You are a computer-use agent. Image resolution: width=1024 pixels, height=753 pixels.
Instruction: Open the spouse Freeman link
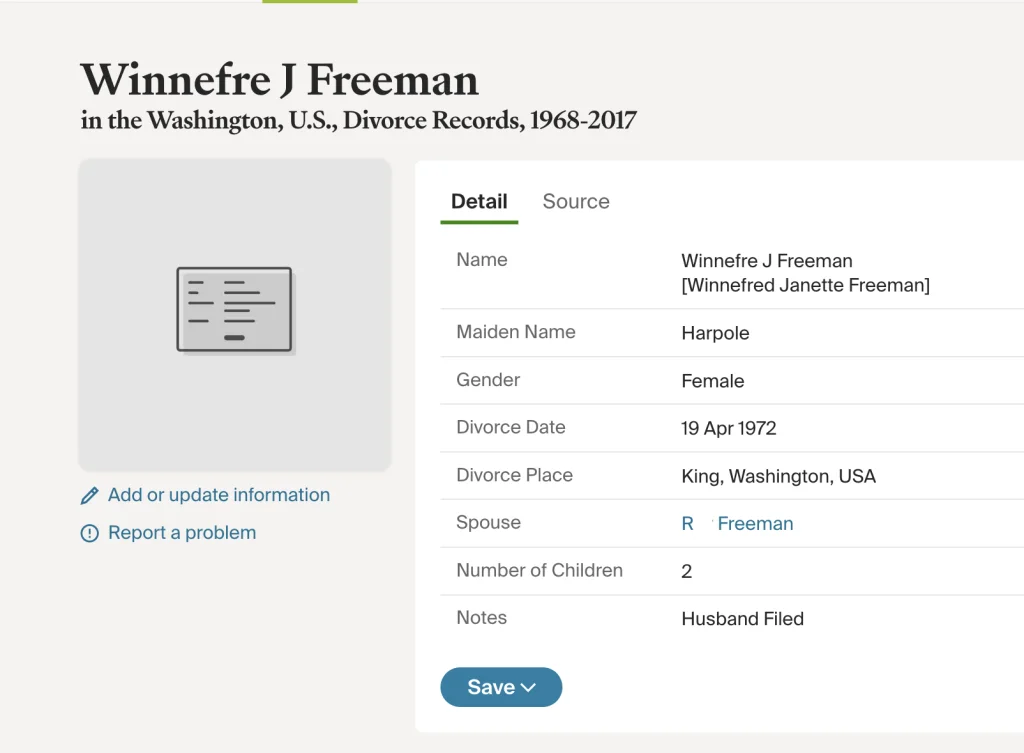[x=738, y=523]
